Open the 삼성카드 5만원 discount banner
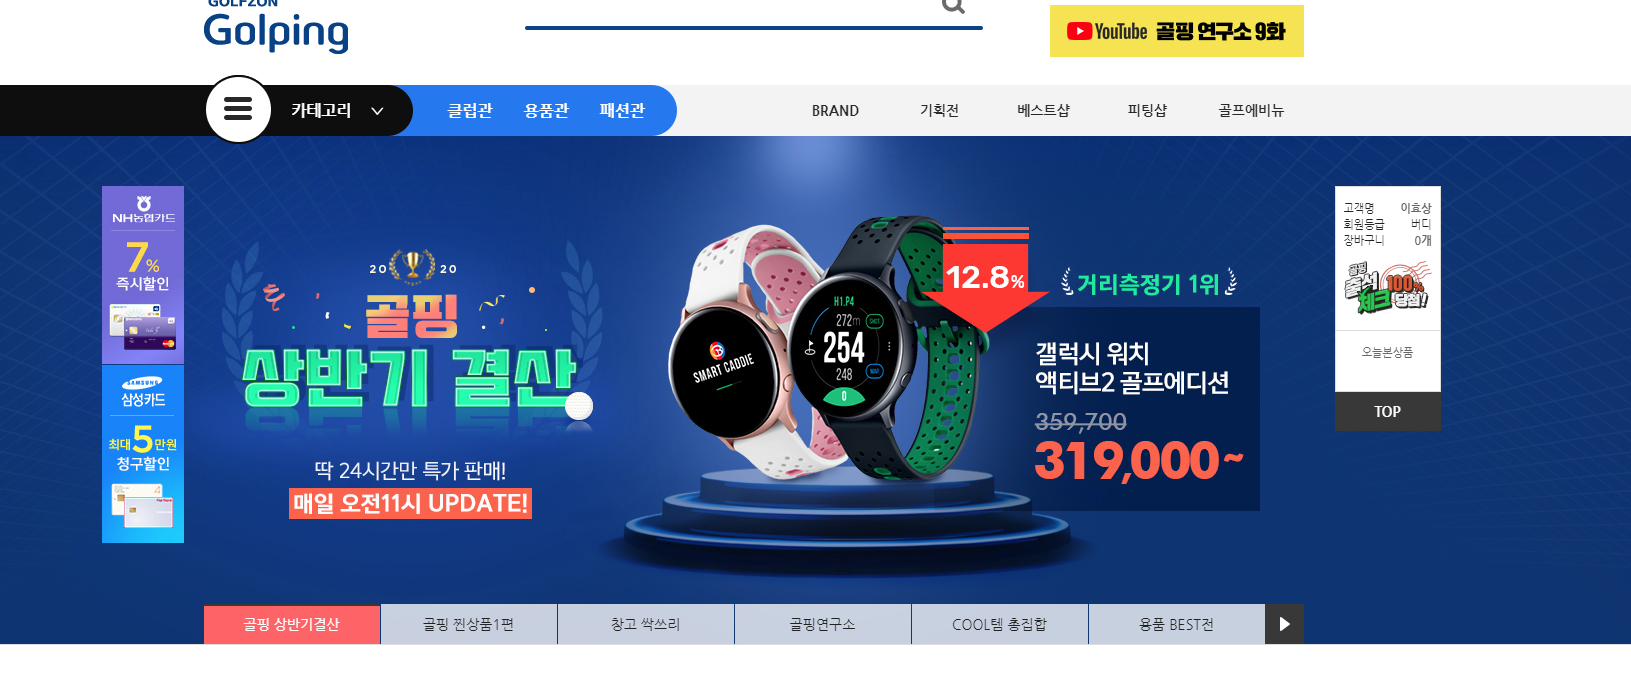1631x684 pixels. tap(143, 454)
